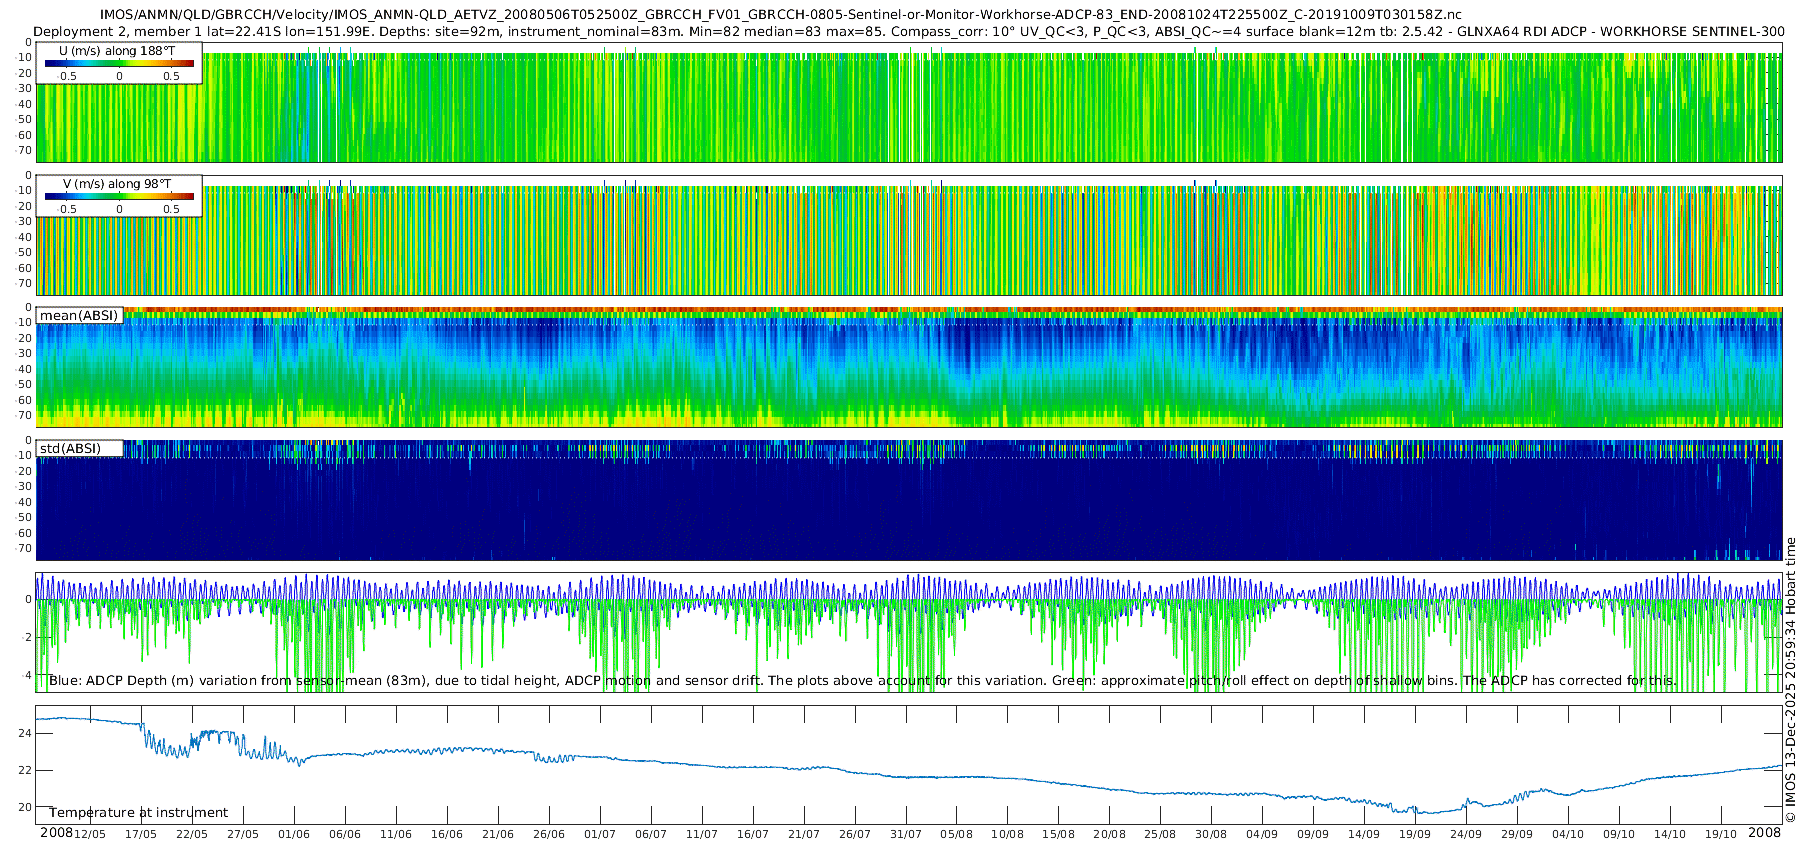The width and height of the screenshot is (1800, 850).
Task: Select the 19/10 date tick label
Action: click(x=1721, y=835)
